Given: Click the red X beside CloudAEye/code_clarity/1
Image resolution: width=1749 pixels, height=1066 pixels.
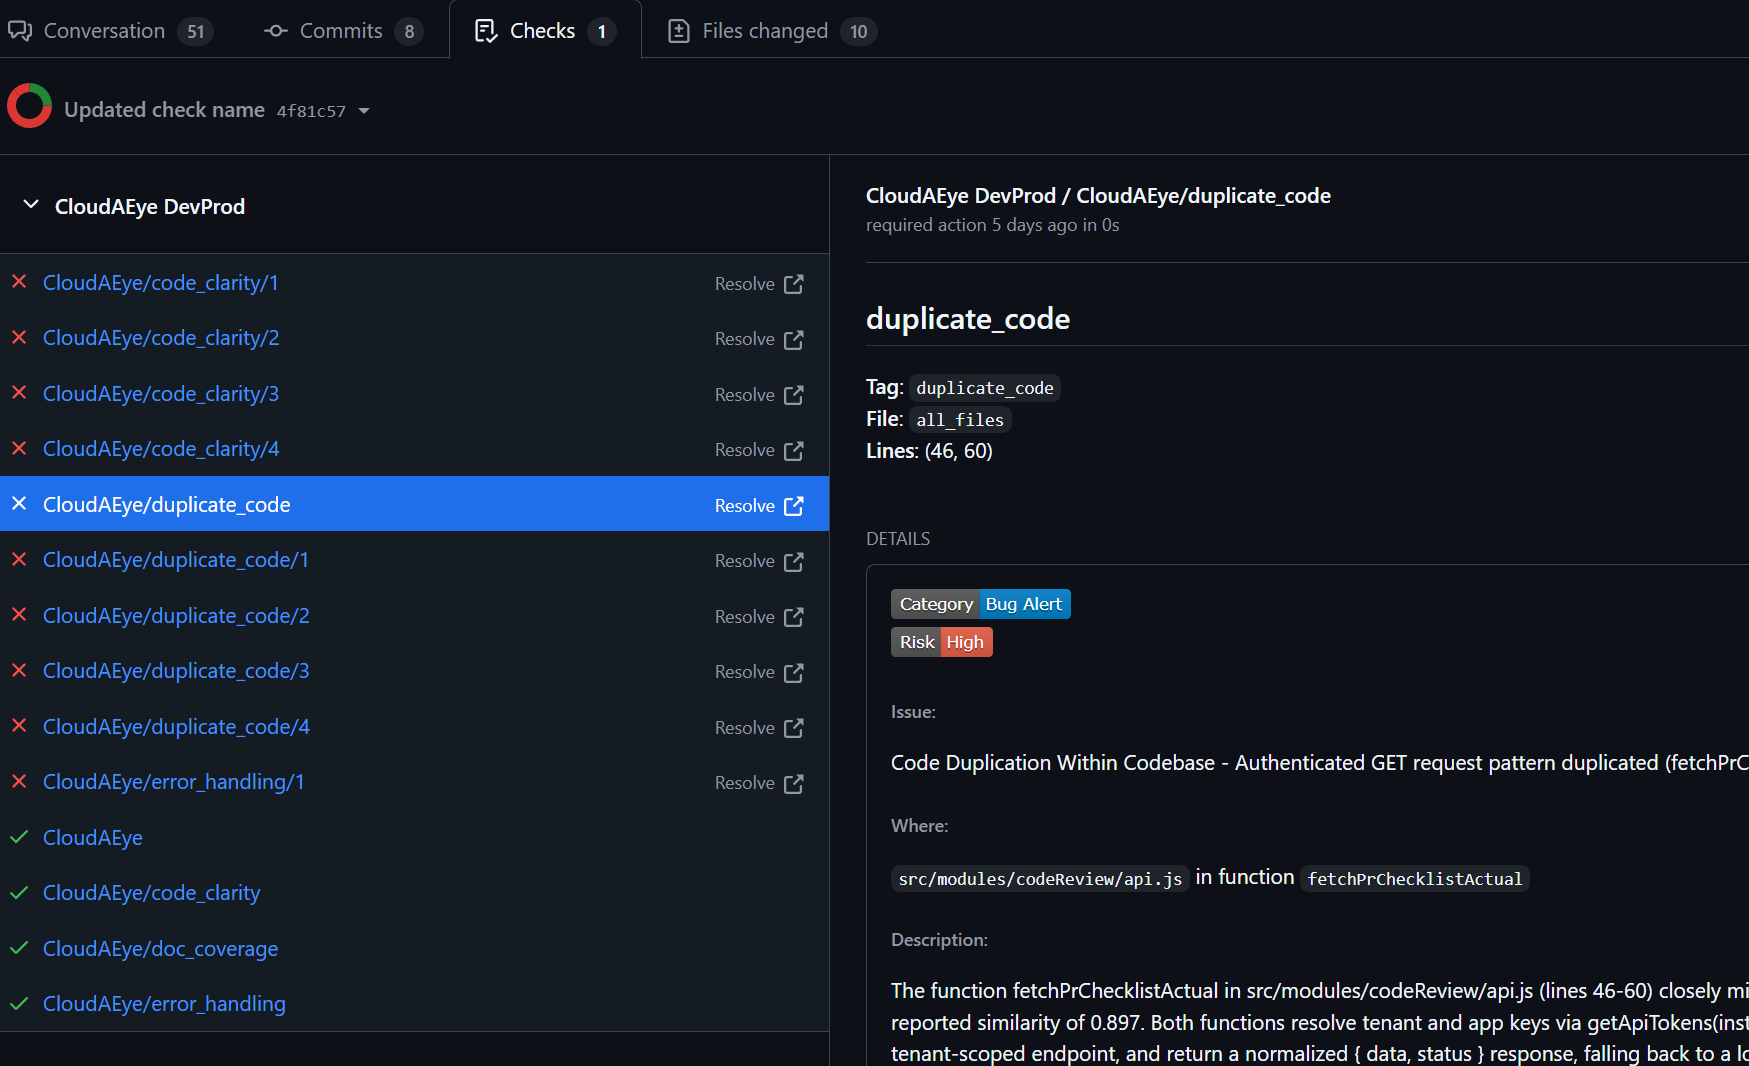Looking at the screenshot, I should (19, 282).
